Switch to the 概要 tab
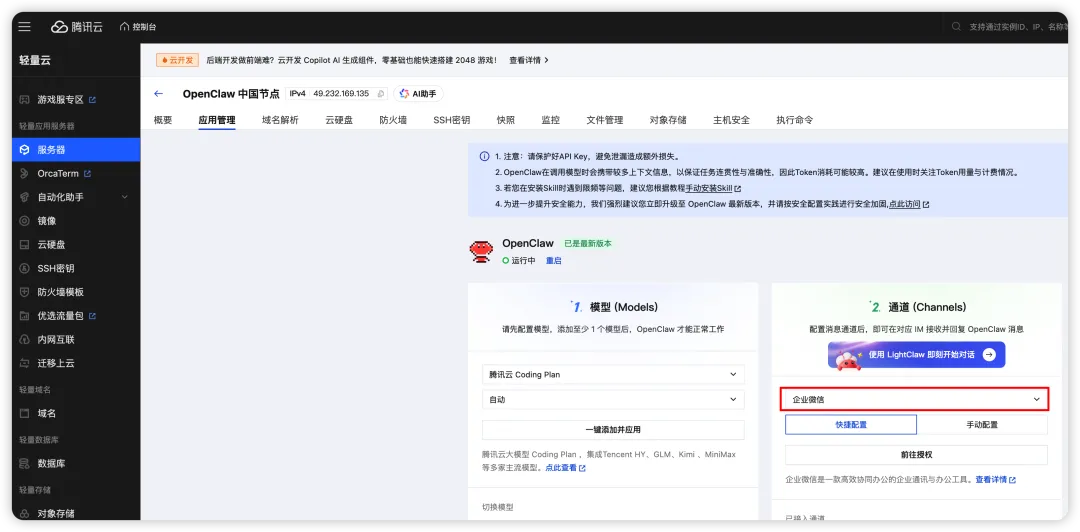This screenshot has height=532, width=1080. pos(163,120)
